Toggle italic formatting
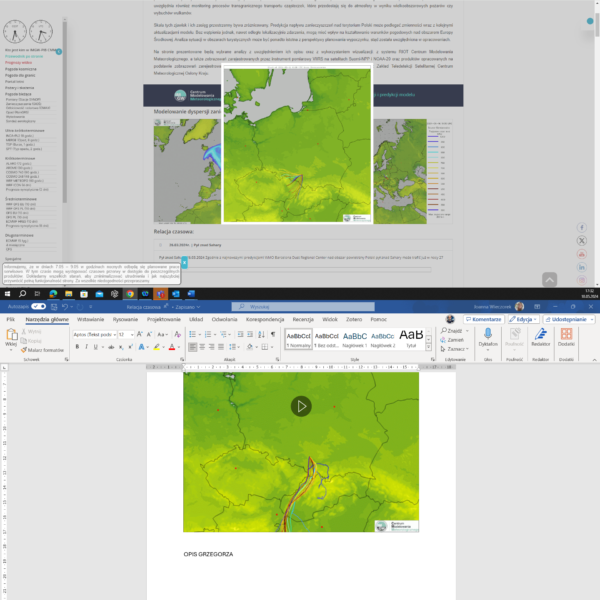Screen dimensions: 600x600 coord(86,347)
